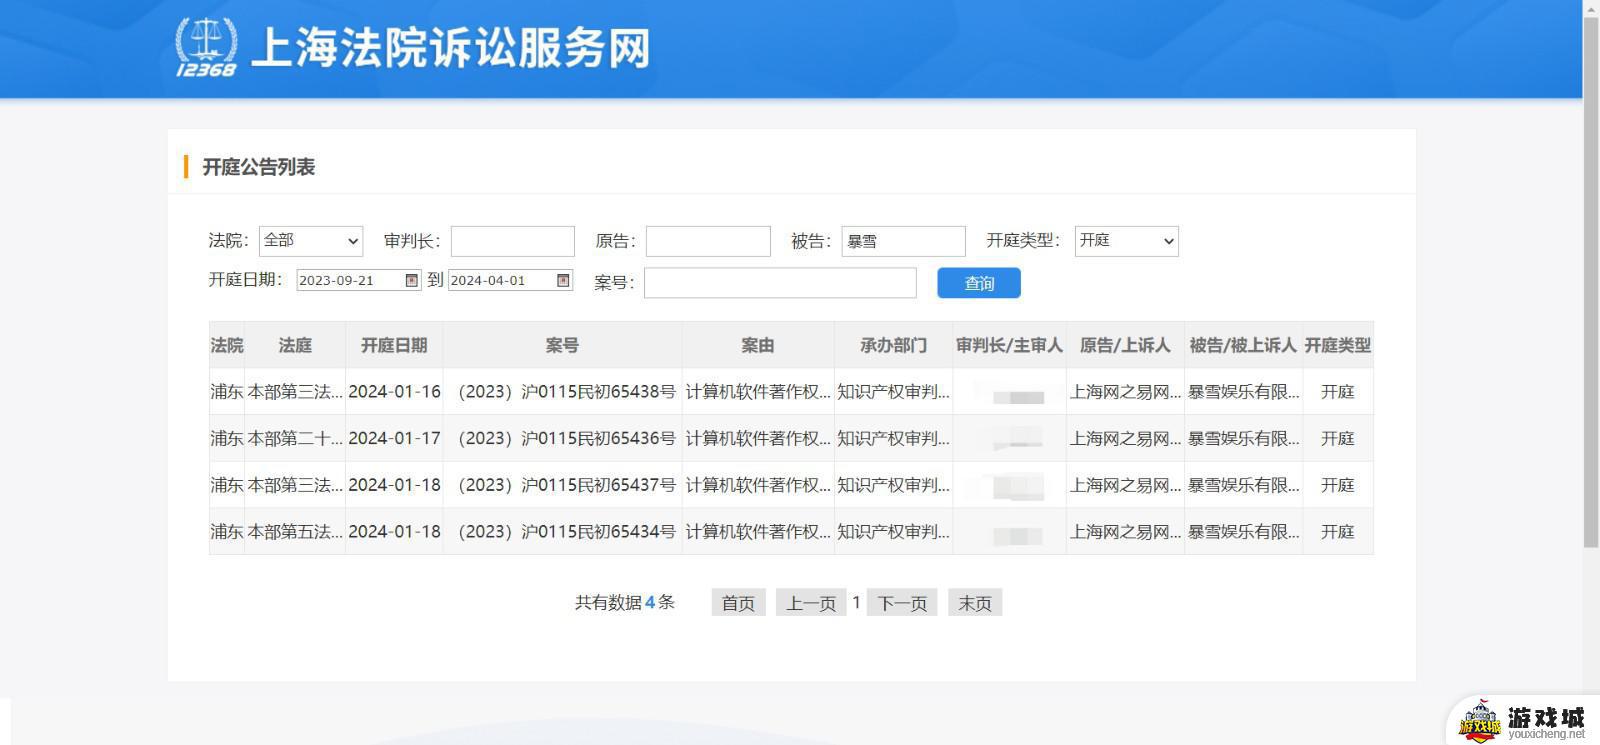Viewport: 1600px width, 745px height.
Task: Click the 上海法院诉讼服务网 site title
Action: tap(451, 48)
